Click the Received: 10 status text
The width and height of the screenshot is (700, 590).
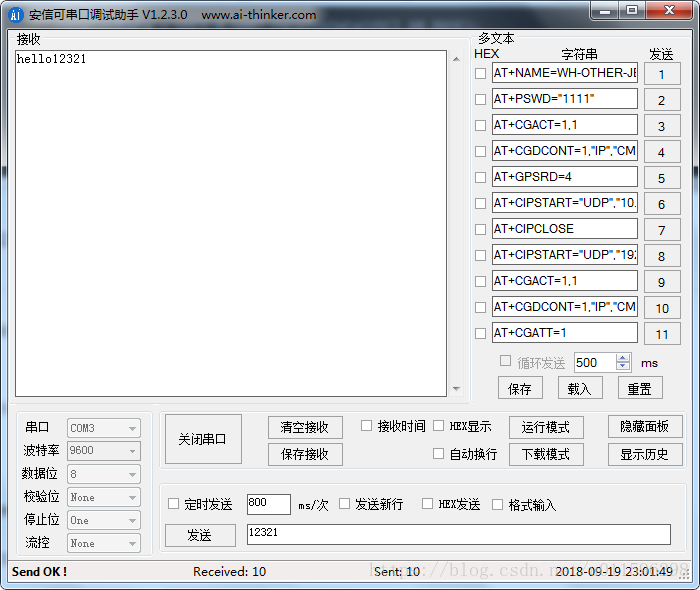[229, 572]
